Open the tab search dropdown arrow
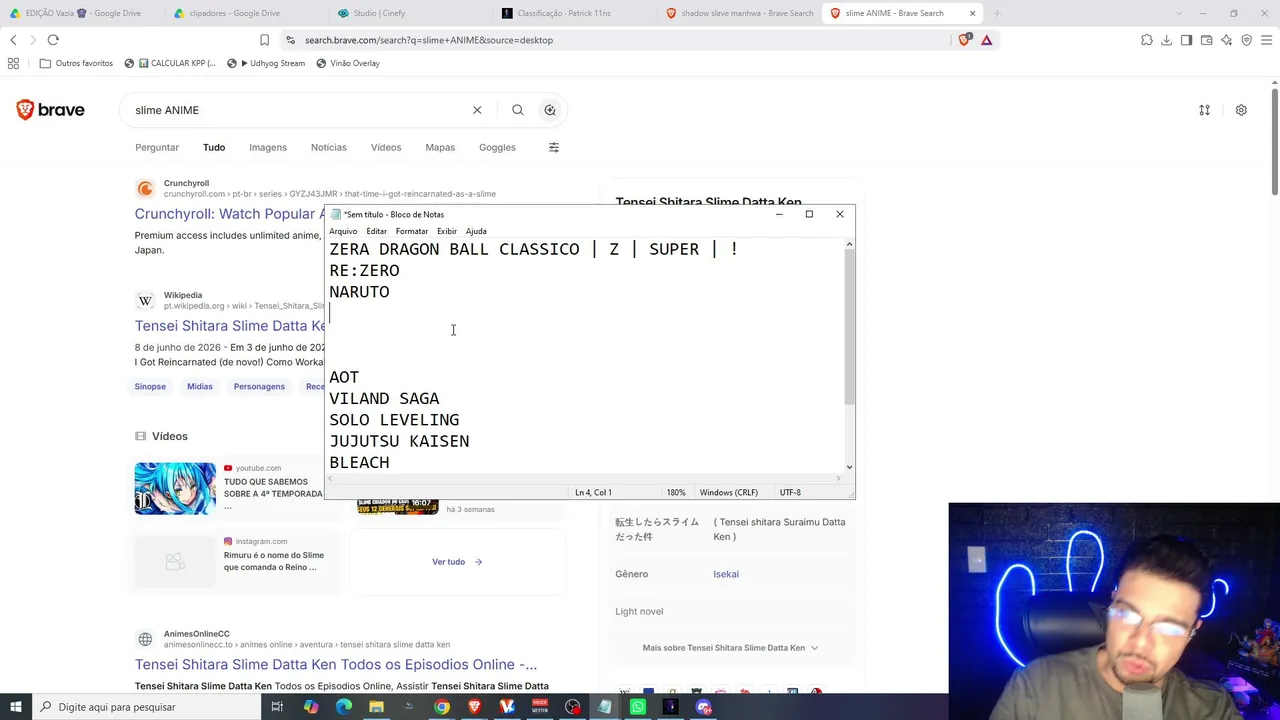 click(x=1179, y=13)
